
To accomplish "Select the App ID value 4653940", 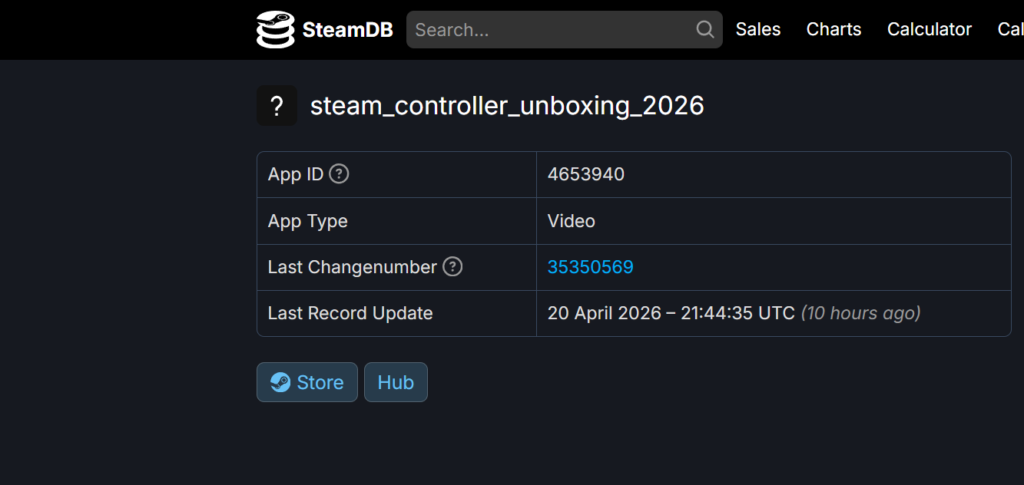I will 586,174.
